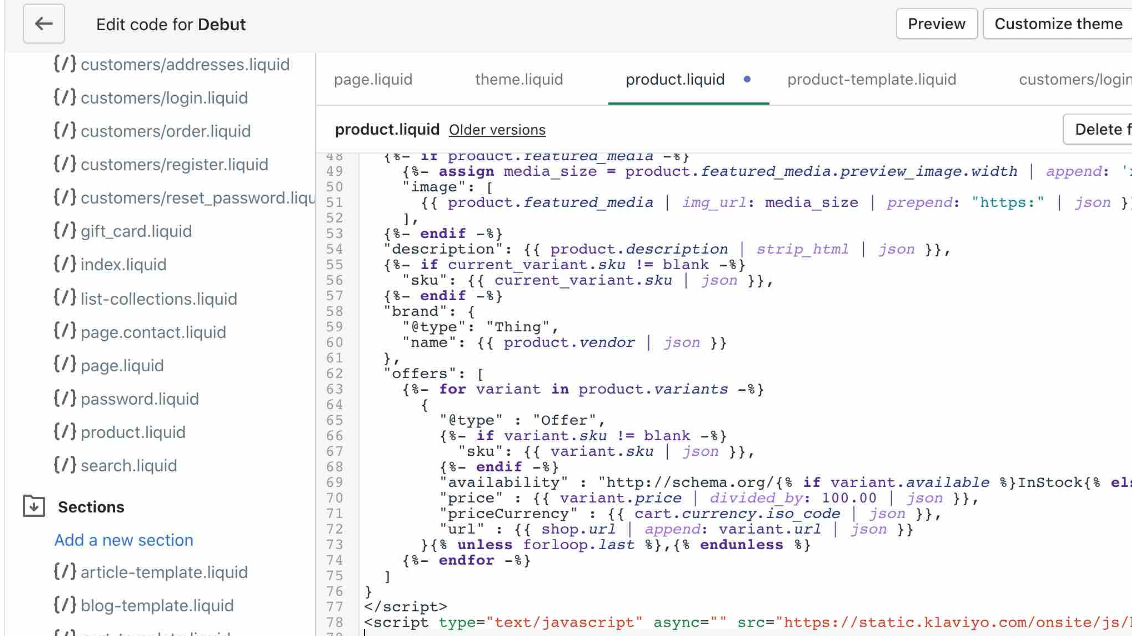Viewport: 1132px width, 636px height.
Task: Click the code icon beside search.liquid
Action: (x=64, y=466)
